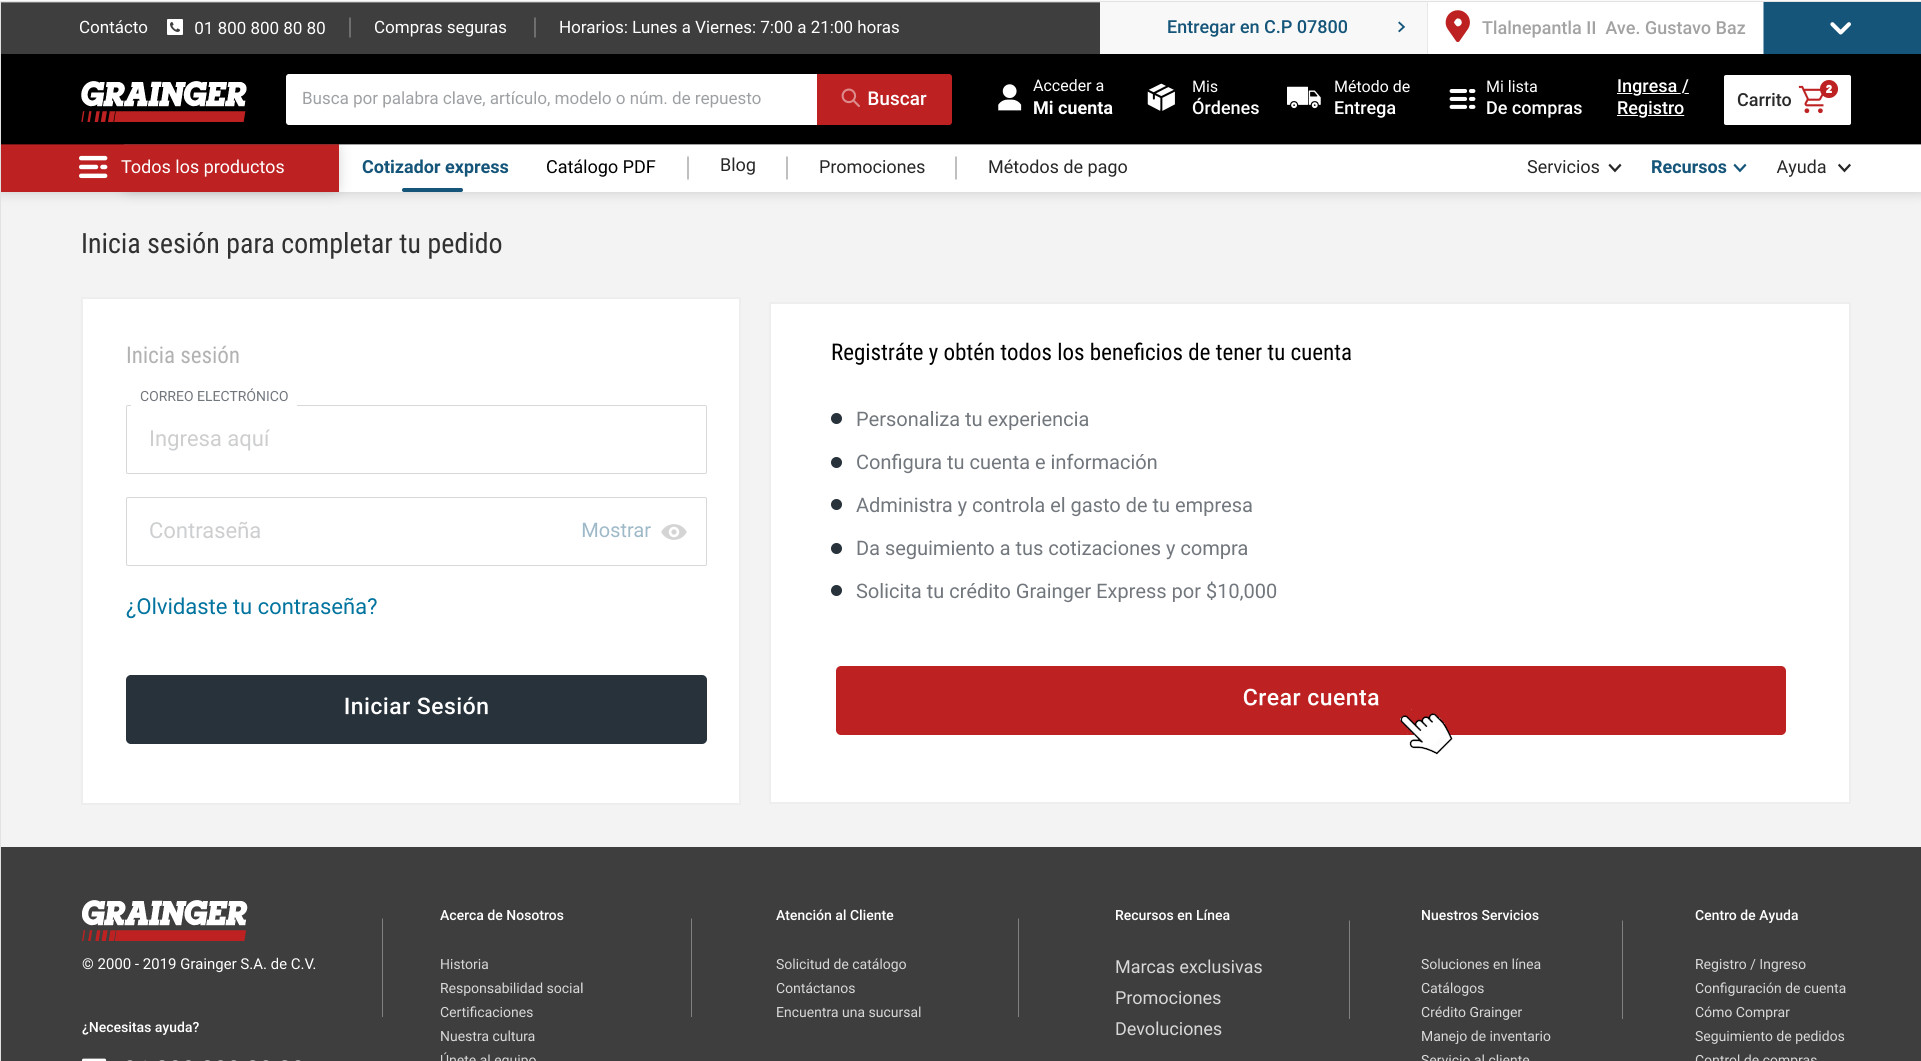Click Mostrar to show the password

[x=616, y=531]
